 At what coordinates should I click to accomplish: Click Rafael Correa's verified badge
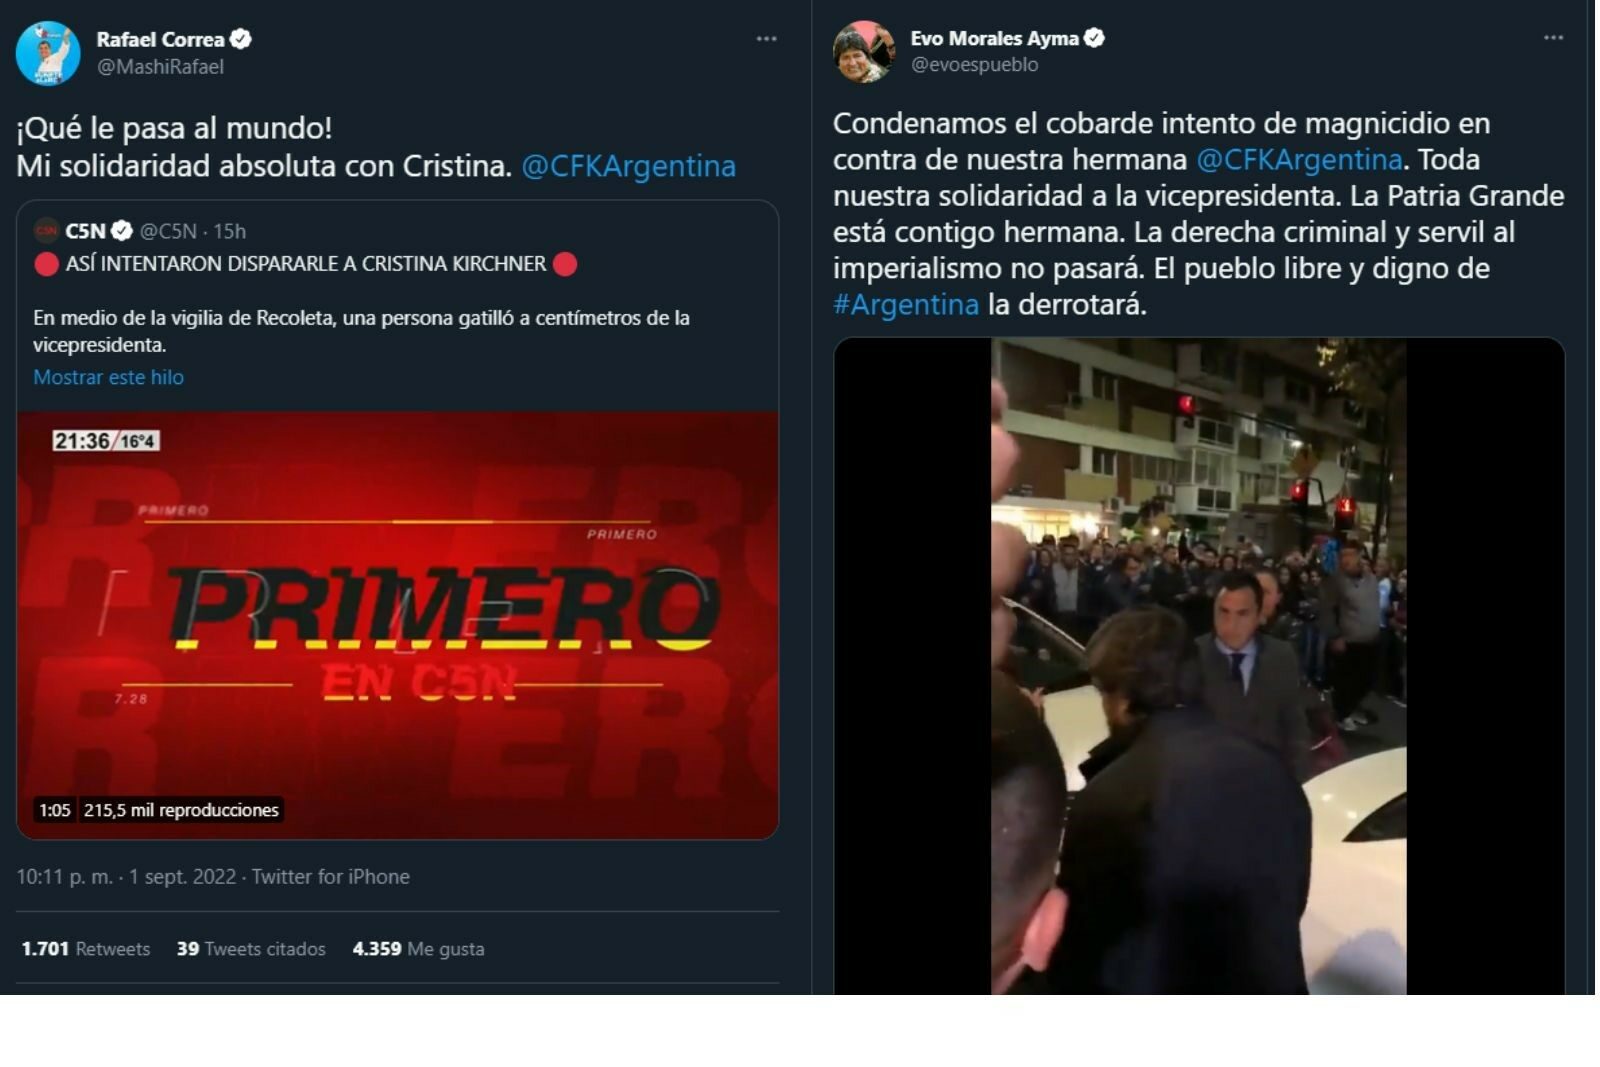(x=241, y=39)
